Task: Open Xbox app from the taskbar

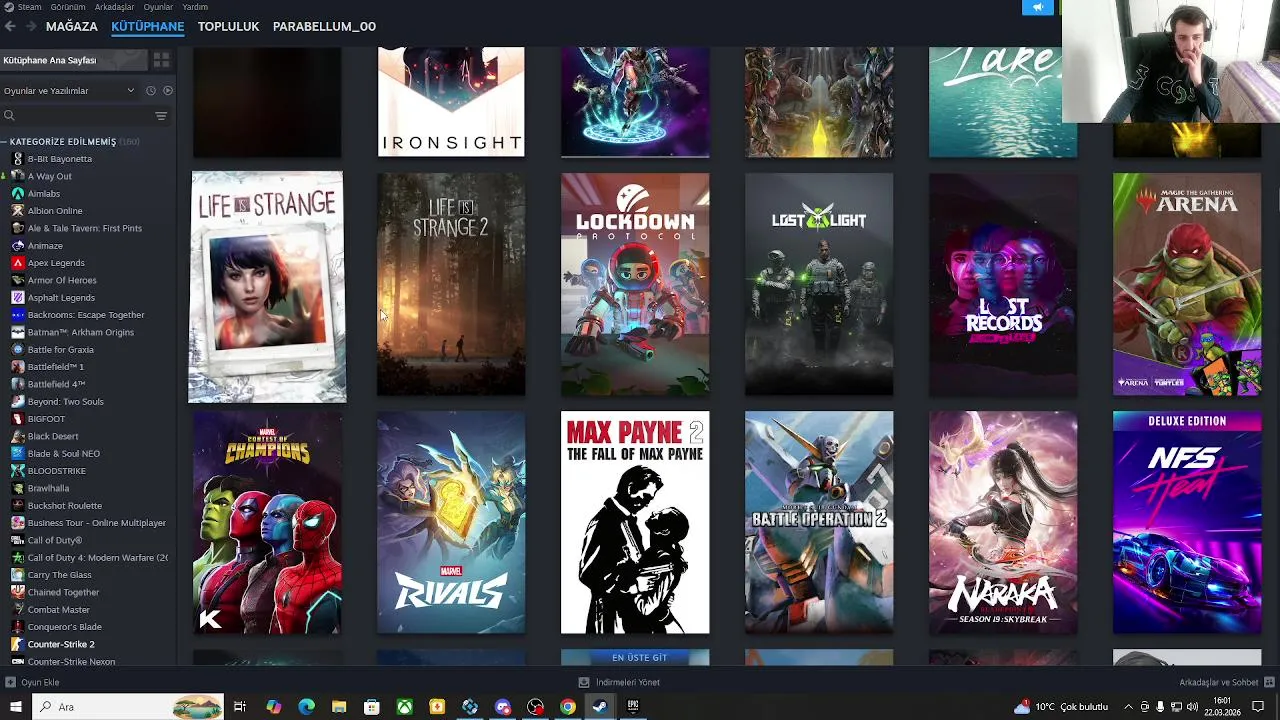Action: (405, 707)
